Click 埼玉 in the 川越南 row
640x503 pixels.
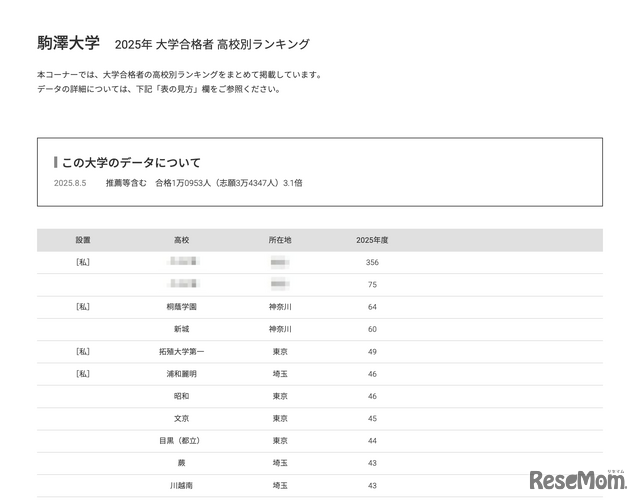pyautogui.click(x=280, y=485)
